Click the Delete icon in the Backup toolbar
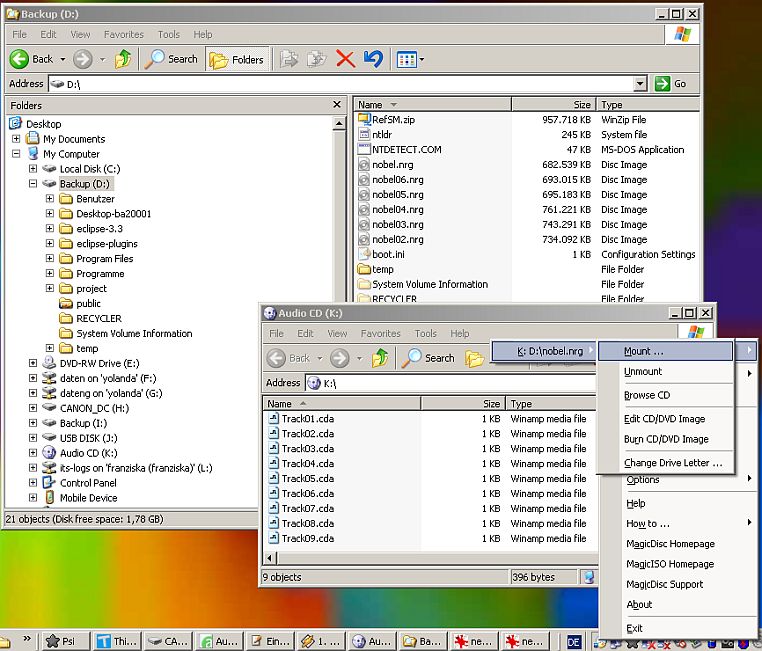This screenshot has height=651, width=762. (x=346, y=59)
